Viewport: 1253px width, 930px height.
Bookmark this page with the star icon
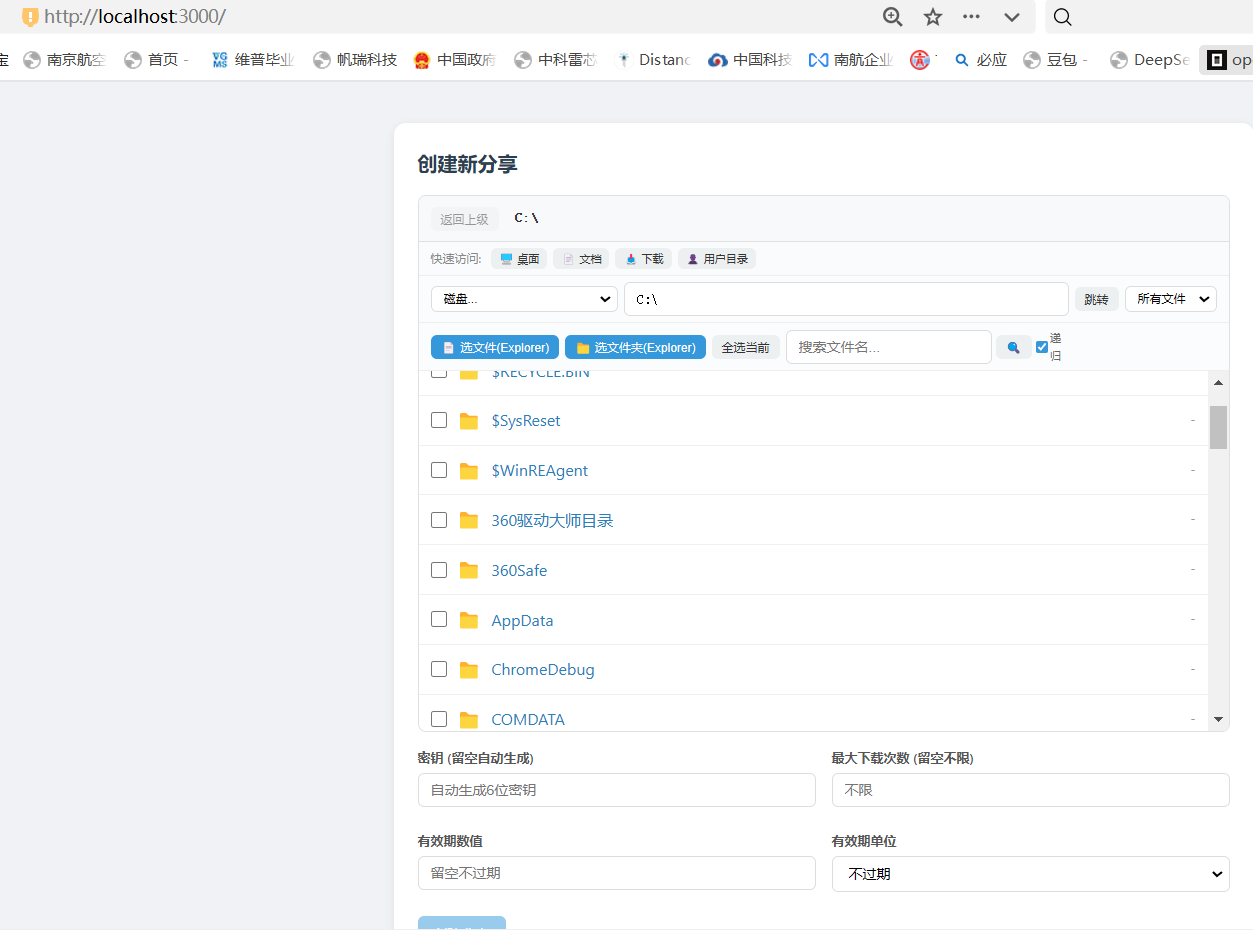[x=933, y=17]
